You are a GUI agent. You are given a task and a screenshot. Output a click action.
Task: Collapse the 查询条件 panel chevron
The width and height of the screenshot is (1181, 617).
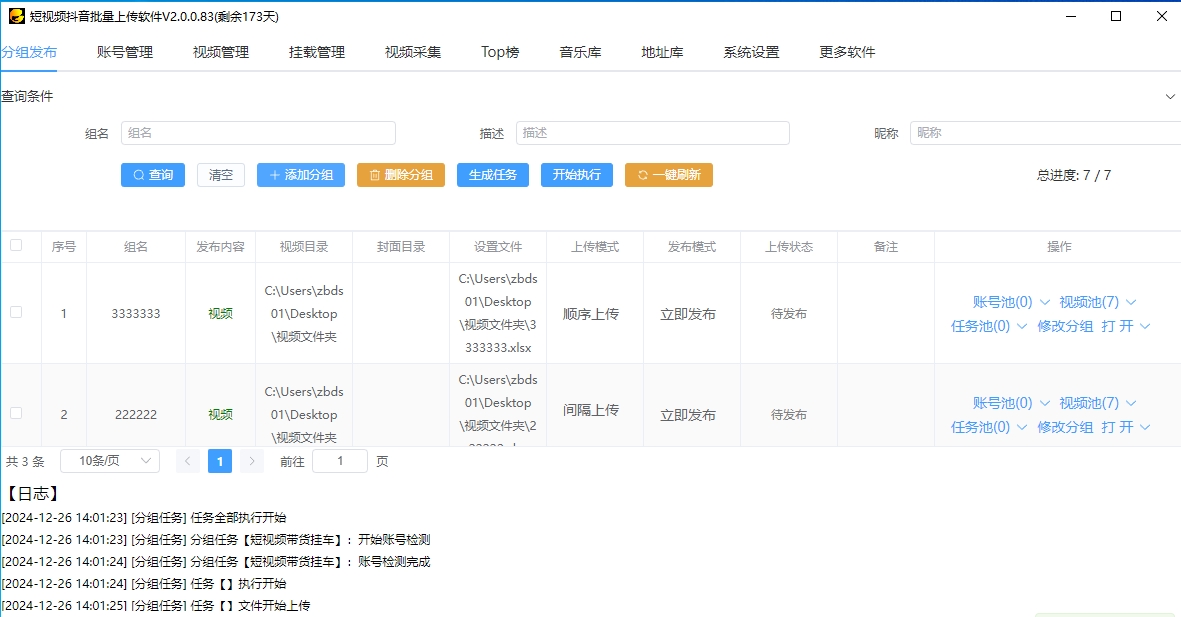[1170, 97]
